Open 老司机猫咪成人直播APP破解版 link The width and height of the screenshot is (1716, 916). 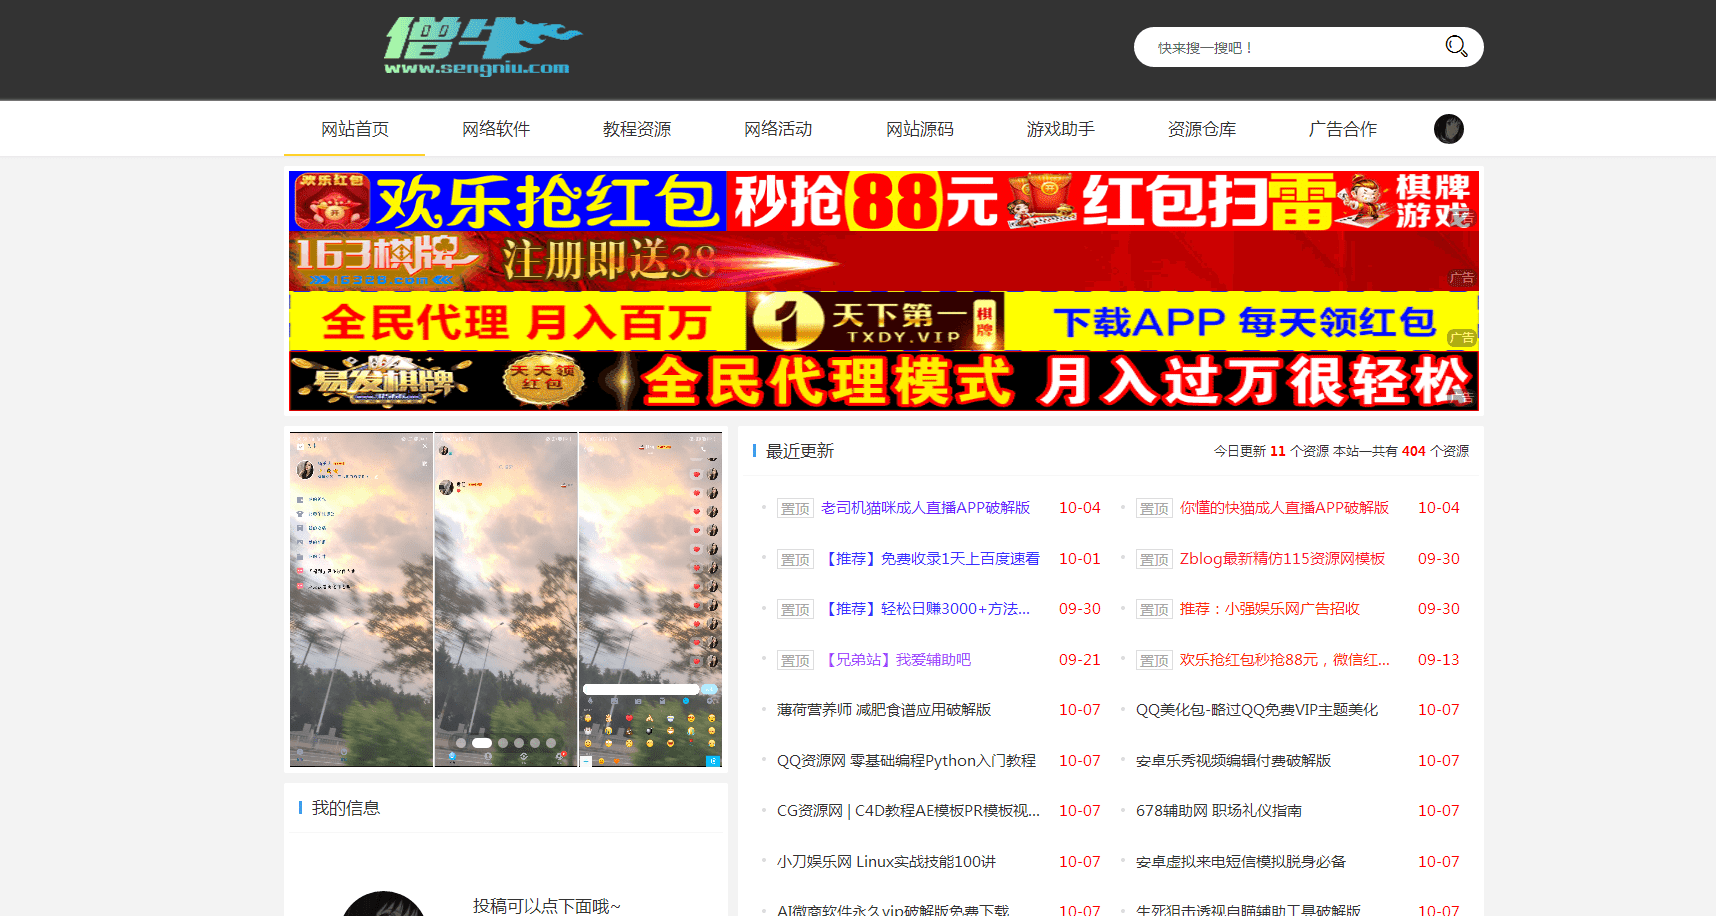tap(925, 508)
